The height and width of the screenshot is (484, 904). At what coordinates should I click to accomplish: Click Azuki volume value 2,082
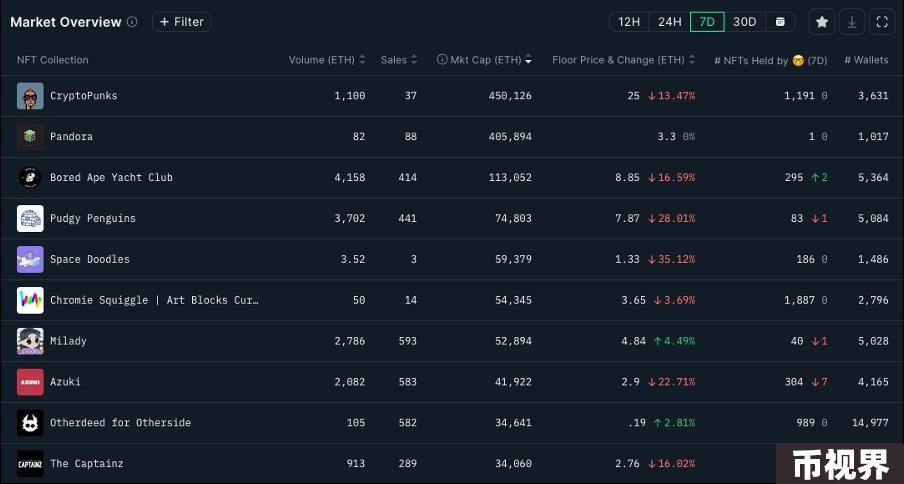click(x=349, y=382)
